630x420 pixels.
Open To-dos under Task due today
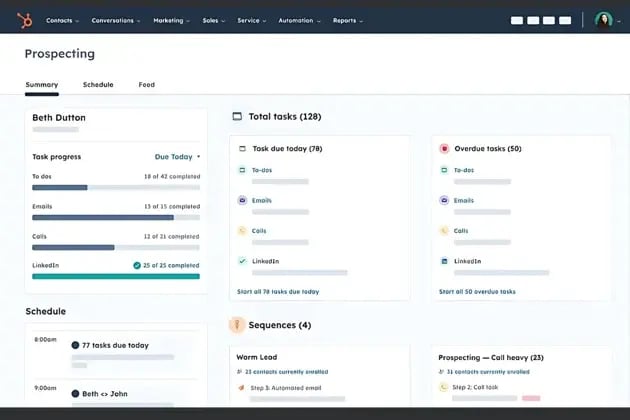pos(262,170)
